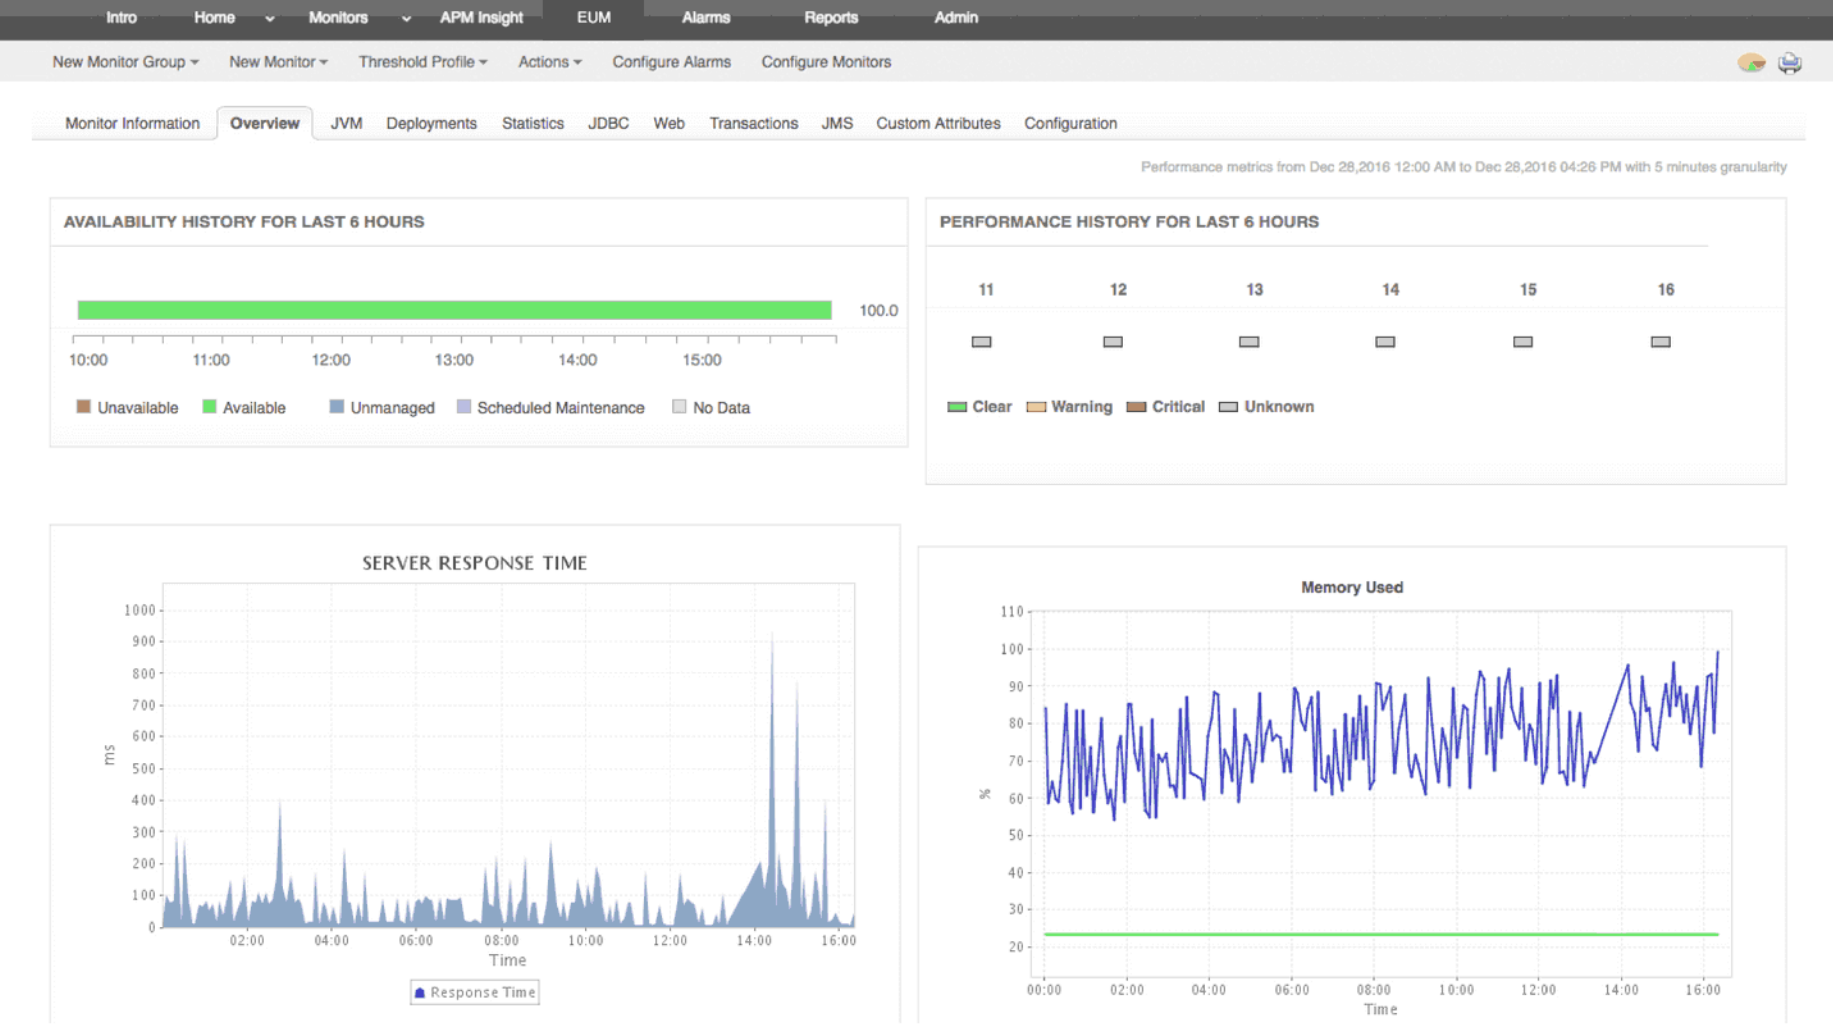Click the status indicator under hour 13
Screen dimensions: 1833x1036
pos(1248,342)
